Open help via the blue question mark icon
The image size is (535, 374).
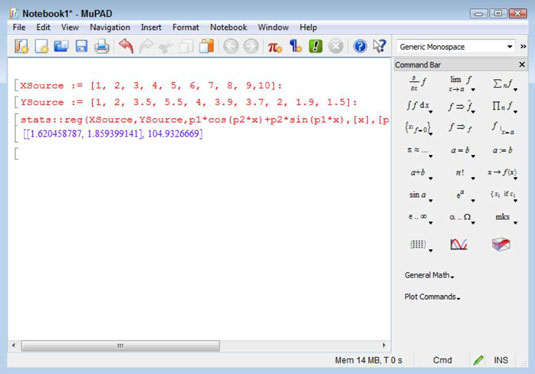360,46
